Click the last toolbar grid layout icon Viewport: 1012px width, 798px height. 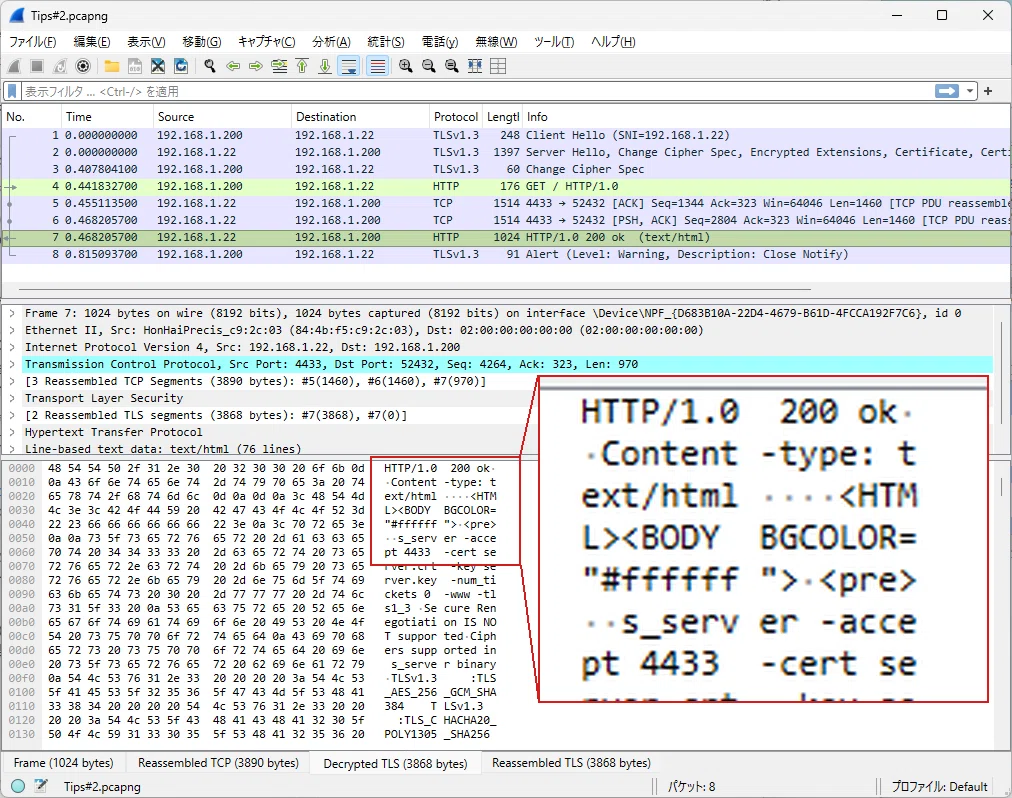pyautogui.click(x=498, y=66)
